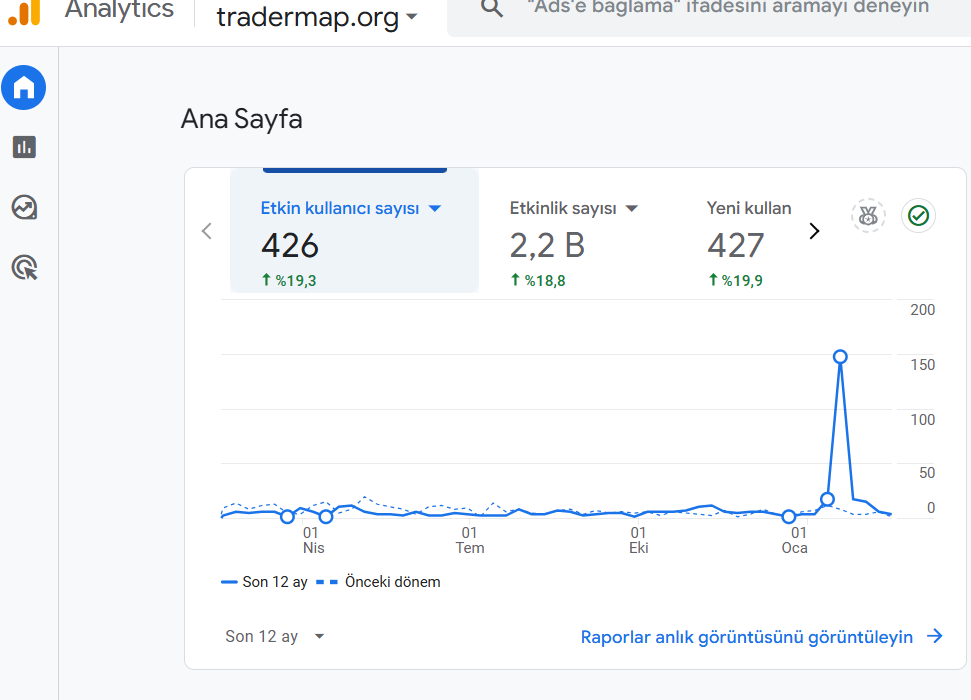Open the Advertising cursor target icon
Viewport: 971px width, 700px height.
25,268
